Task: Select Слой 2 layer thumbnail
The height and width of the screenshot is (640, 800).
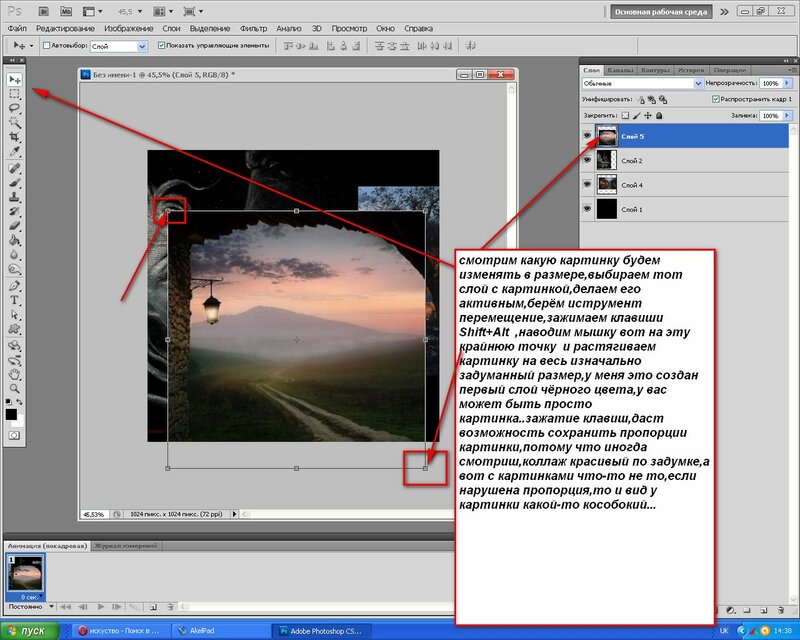Action: [x=607, y=160]
